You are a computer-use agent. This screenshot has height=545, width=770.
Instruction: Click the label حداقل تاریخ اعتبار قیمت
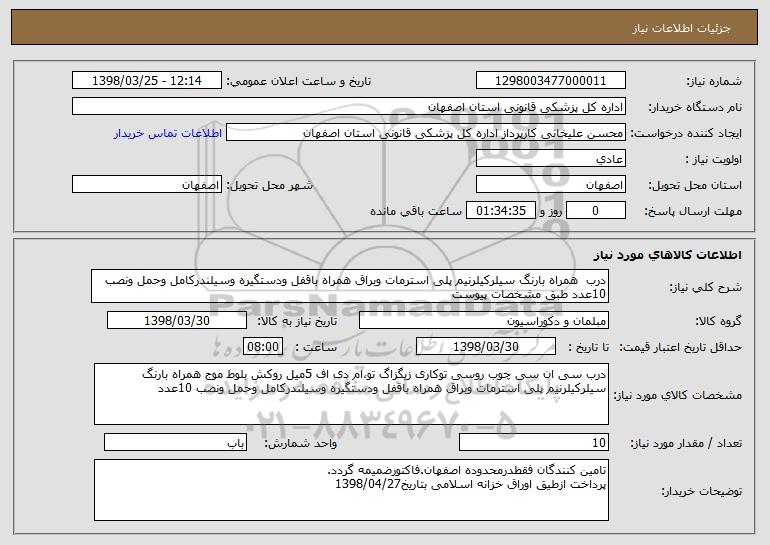pos(680,347)
